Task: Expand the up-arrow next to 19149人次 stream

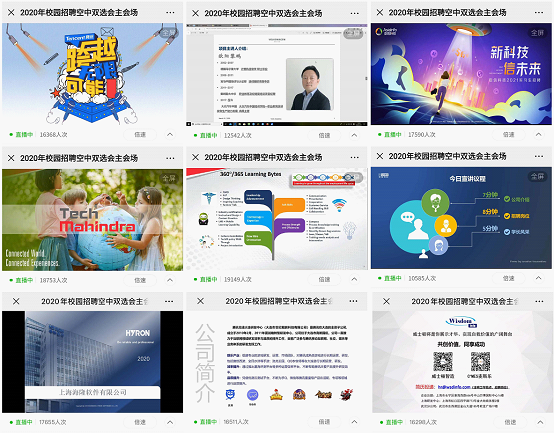Action: click(354, 279)
